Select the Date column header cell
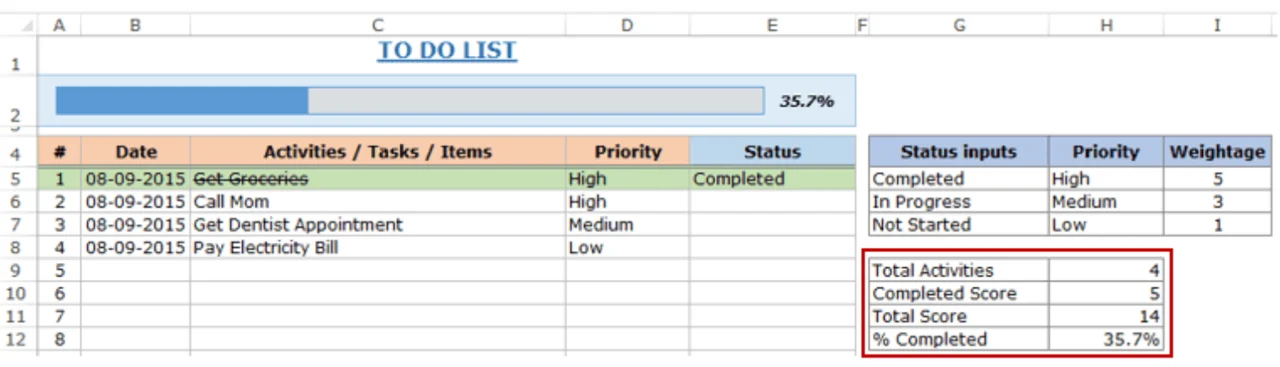Viewport: 1280px width, 367px height. (135, 152)
